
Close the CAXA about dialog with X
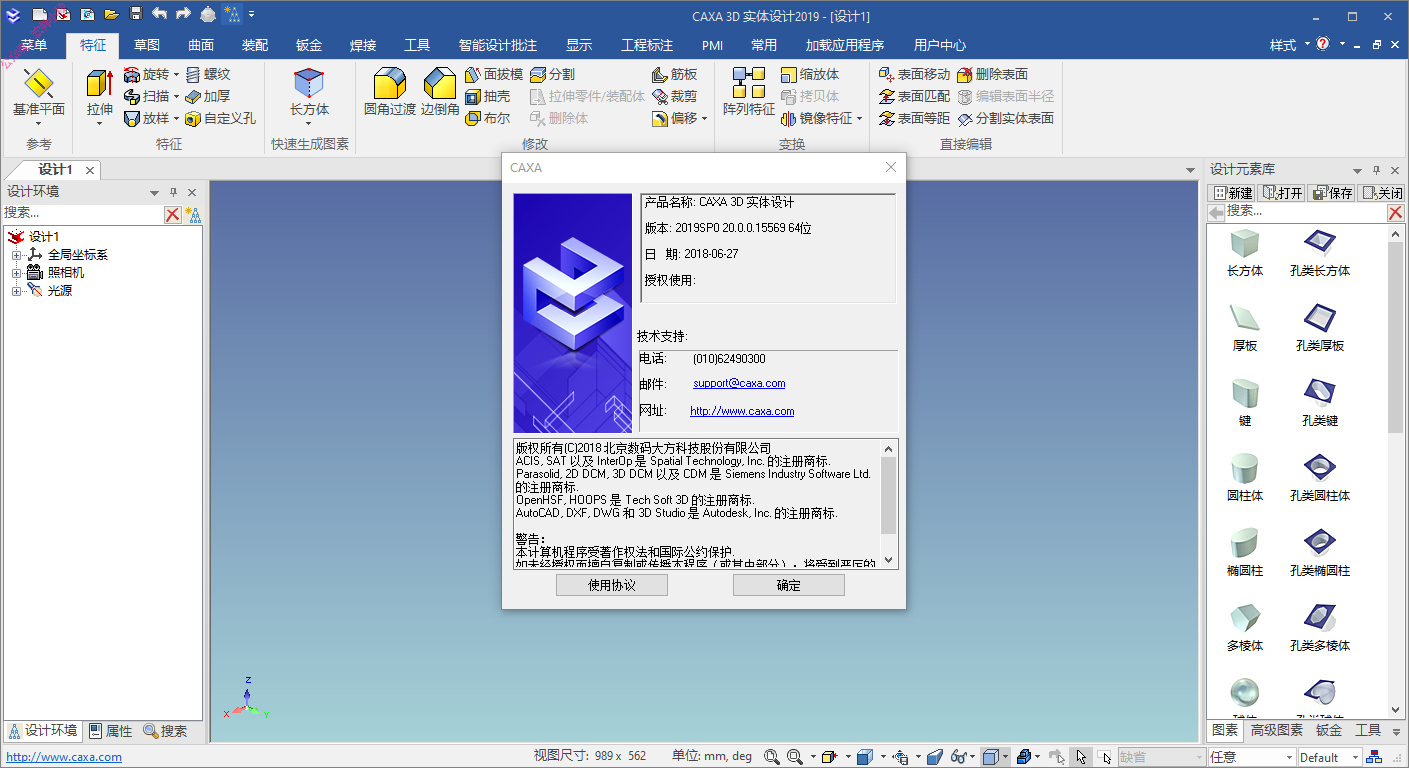click(891, 167)
